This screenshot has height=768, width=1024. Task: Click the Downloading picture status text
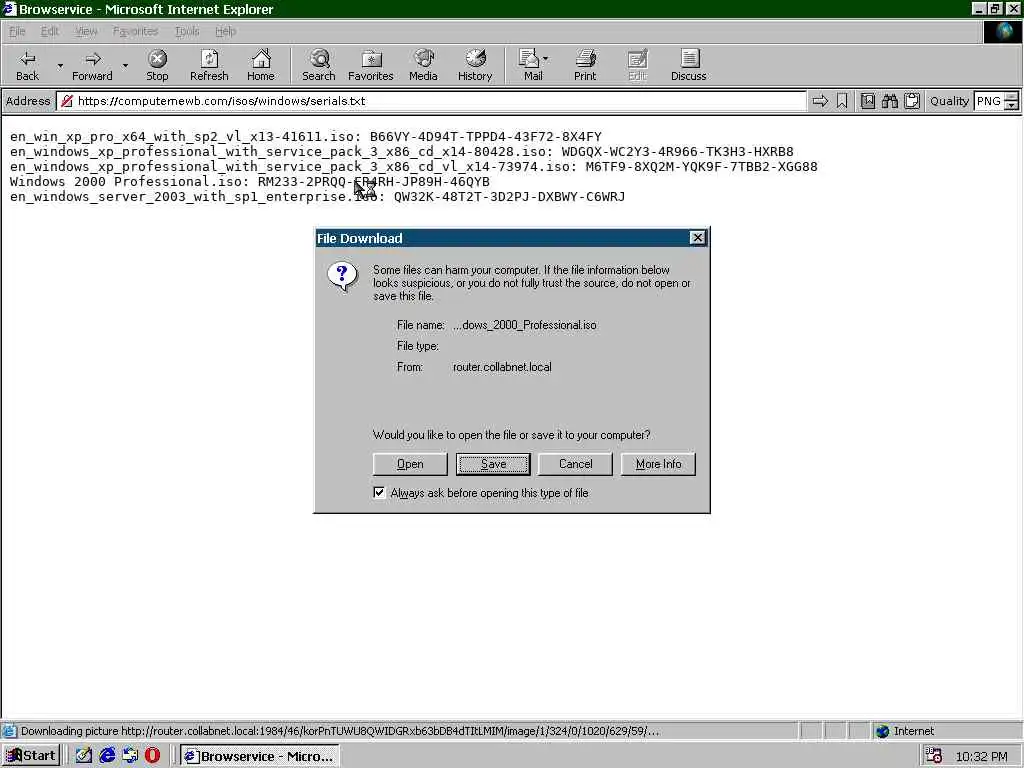tap(340, 731)
